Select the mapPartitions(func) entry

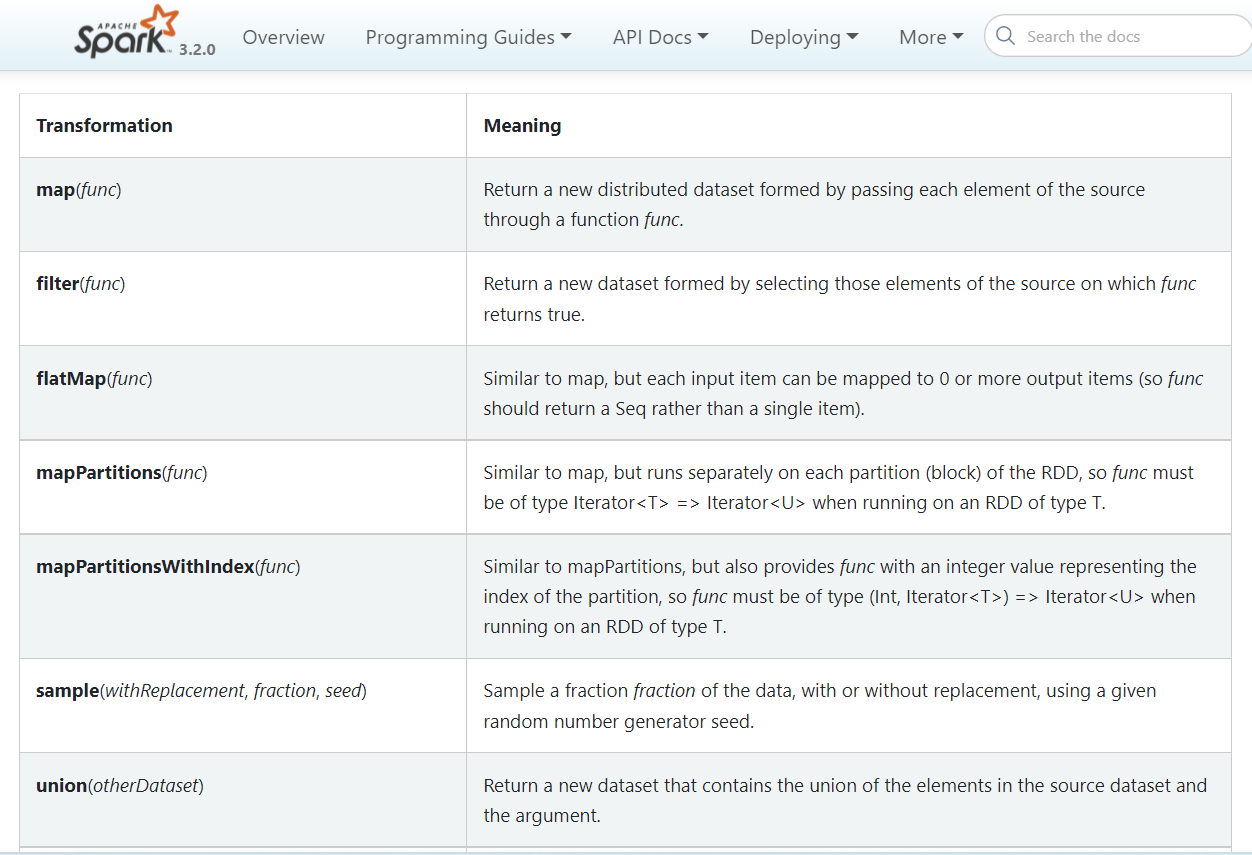[x=122, y=472]
